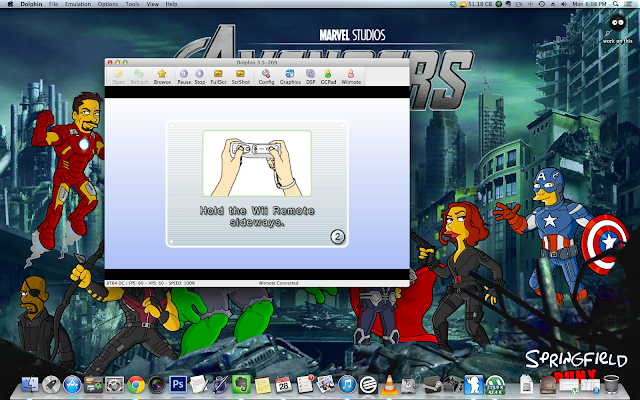The width and height of the screenshot is (640, 400).
Task: Open the Options menu
Action: pos(108,4)
